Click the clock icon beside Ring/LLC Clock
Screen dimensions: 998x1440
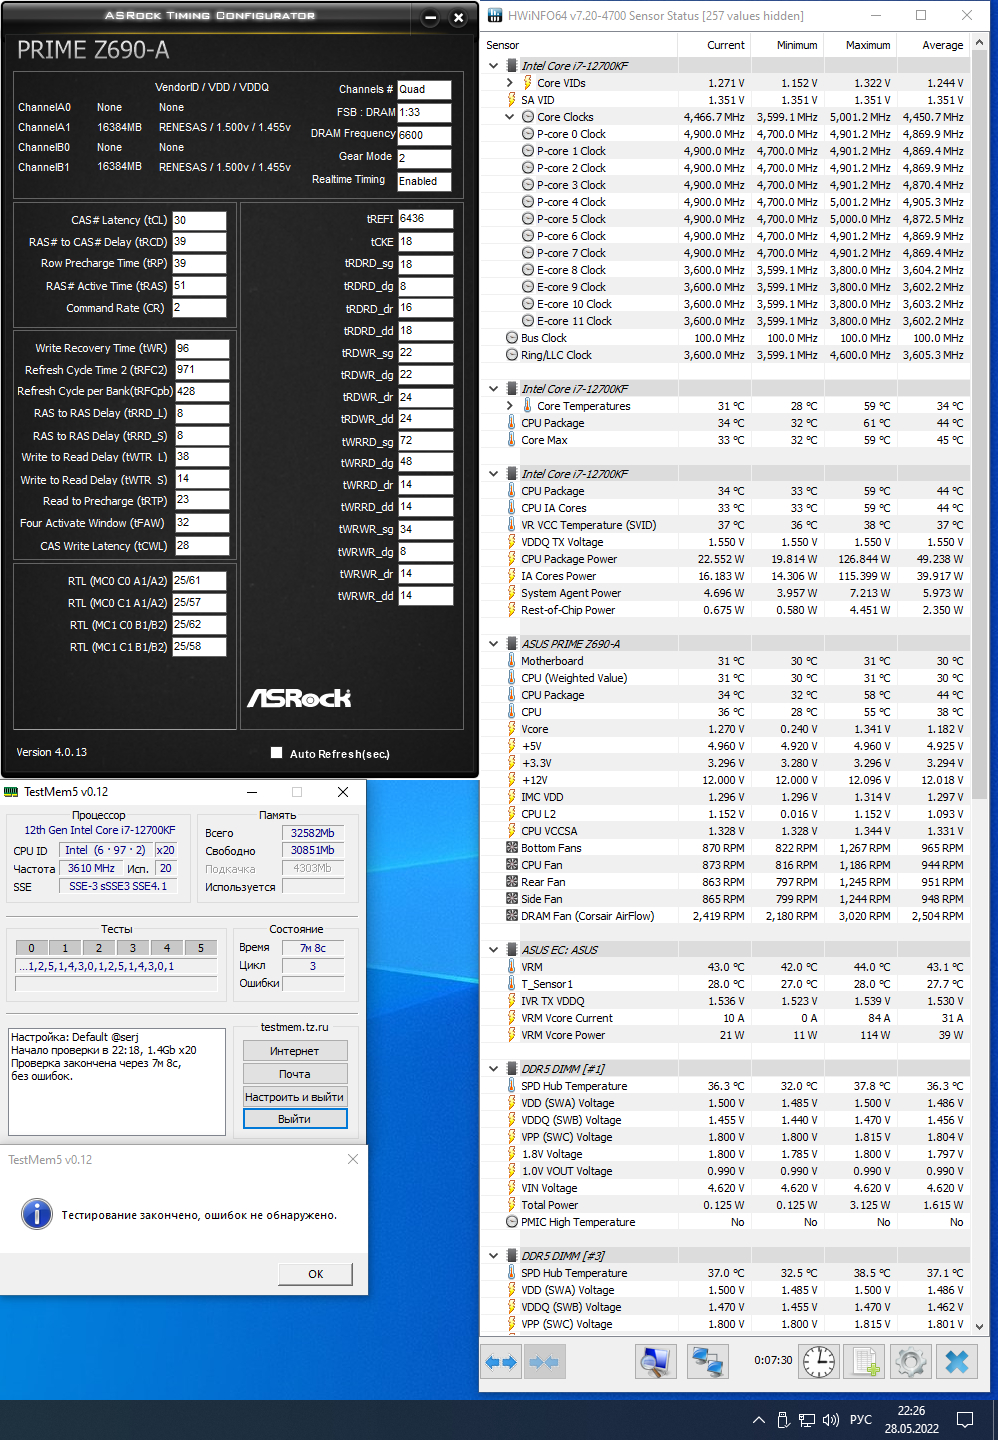tap(512, 355)
